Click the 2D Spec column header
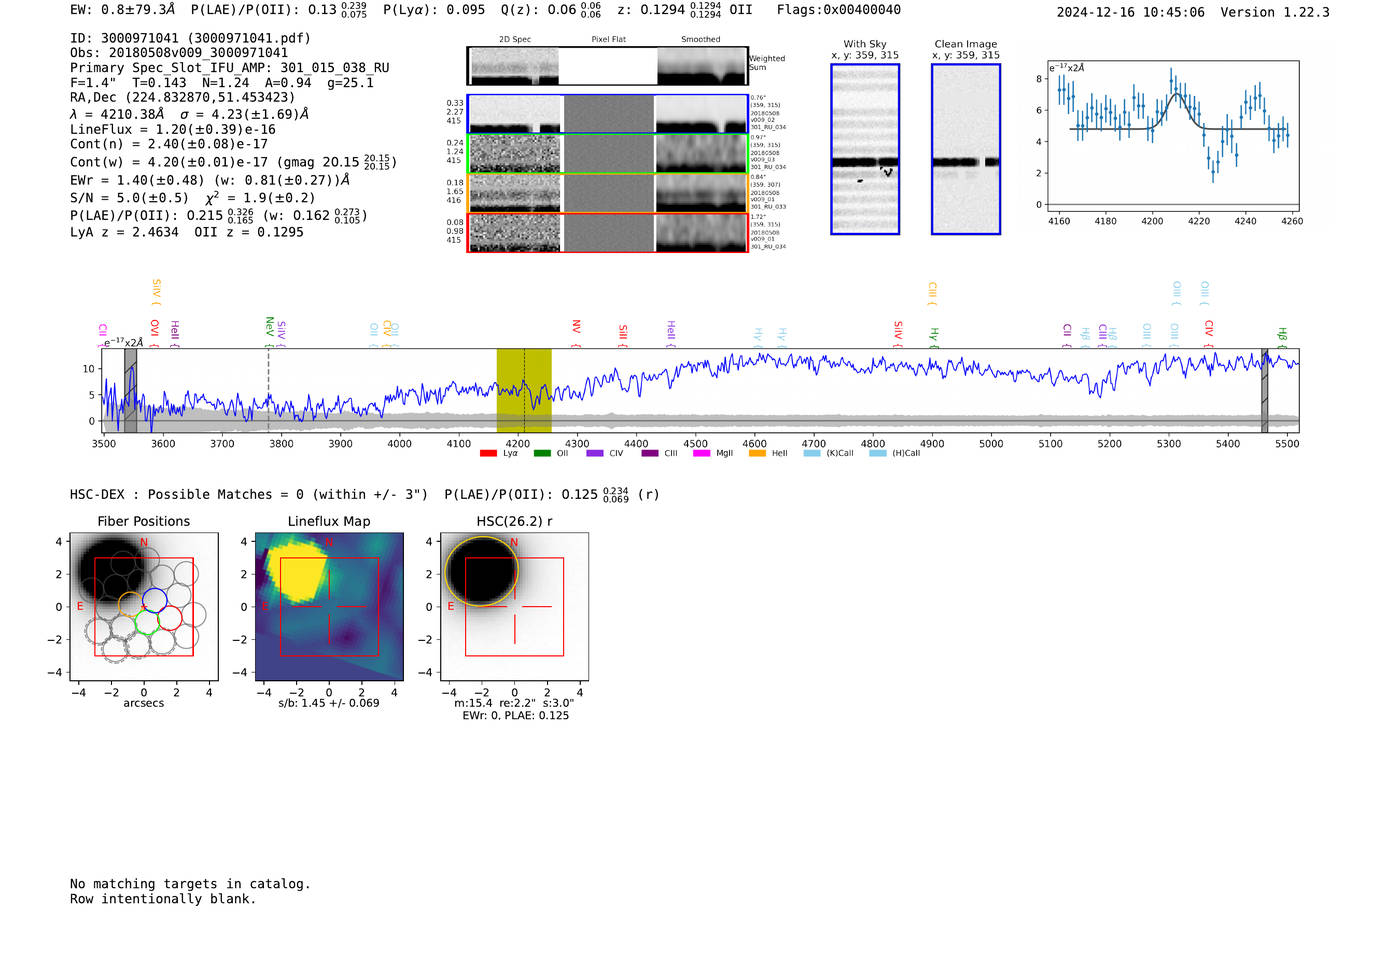This screenshot has width=1400, height=953. [515, 39]
